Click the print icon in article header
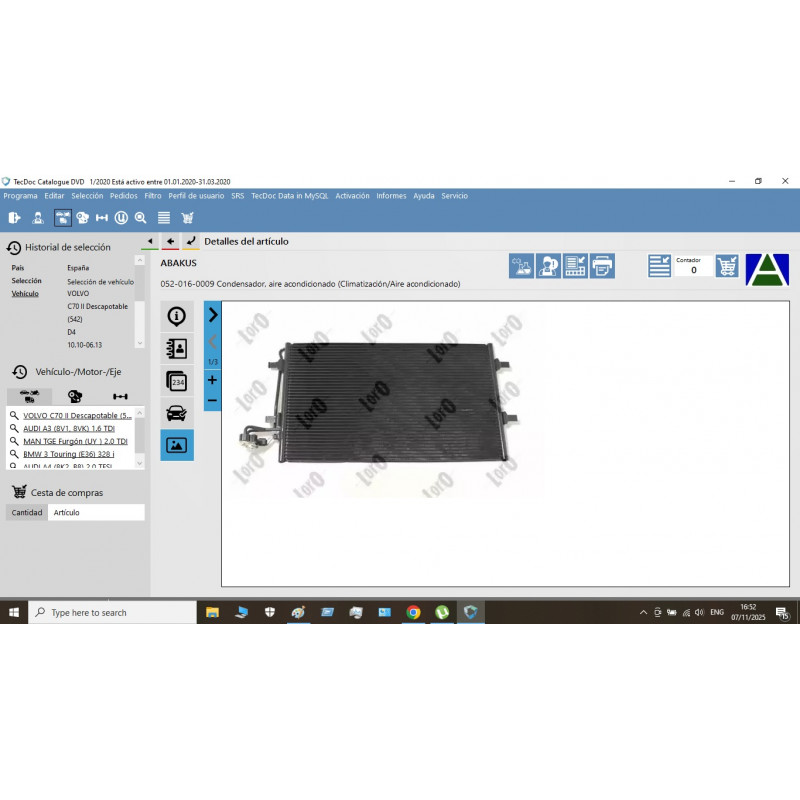Screen dimensions: 800x800 (602, 265)
